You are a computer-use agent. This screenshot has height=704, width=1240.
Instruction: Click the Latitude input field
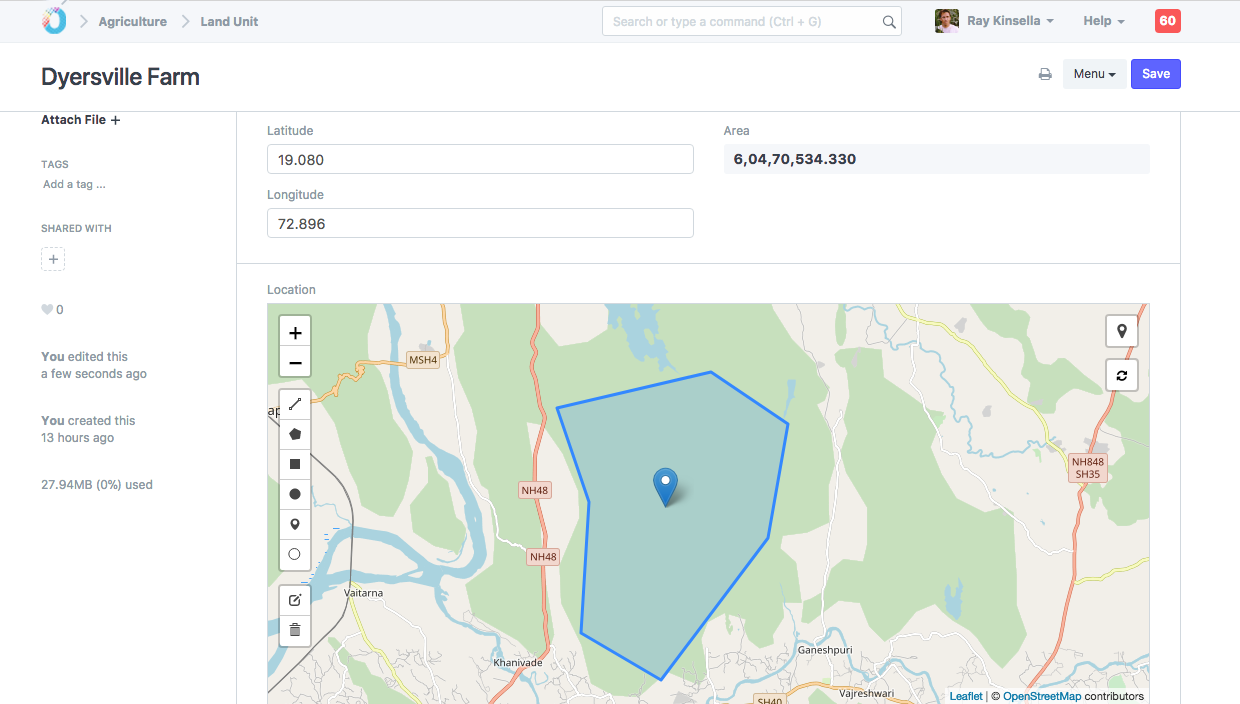(x=480, y=159)
